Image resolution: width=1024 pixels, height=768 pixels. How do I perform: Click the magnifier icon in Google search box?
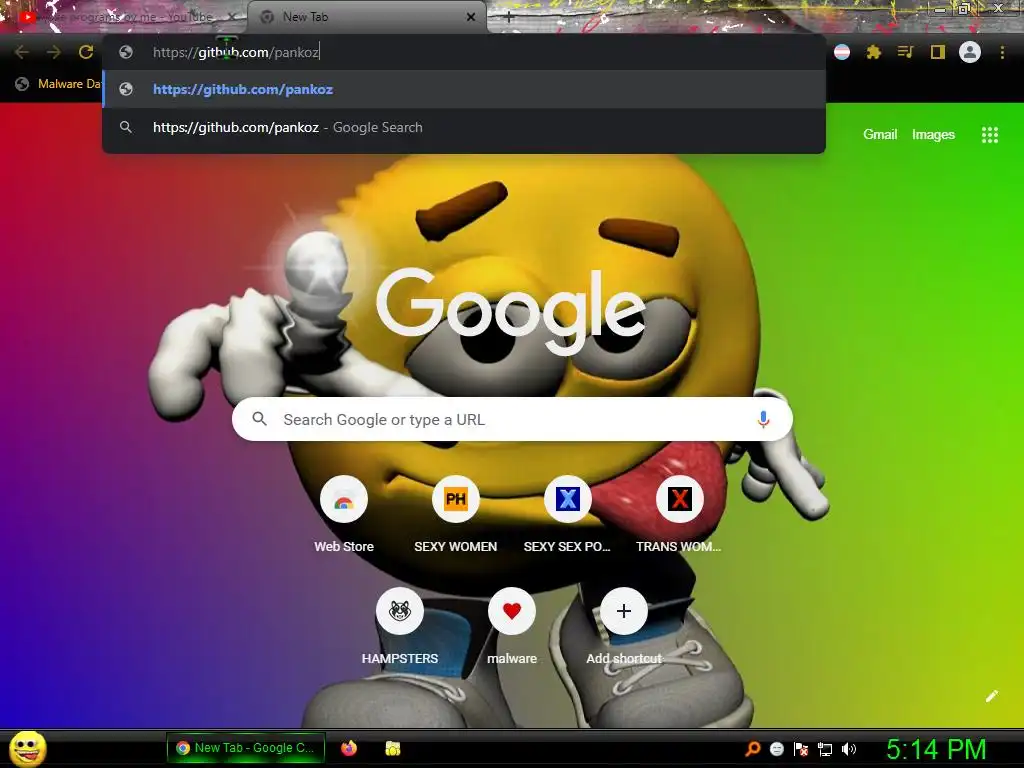pyautogui.click(x=259, y=419)
